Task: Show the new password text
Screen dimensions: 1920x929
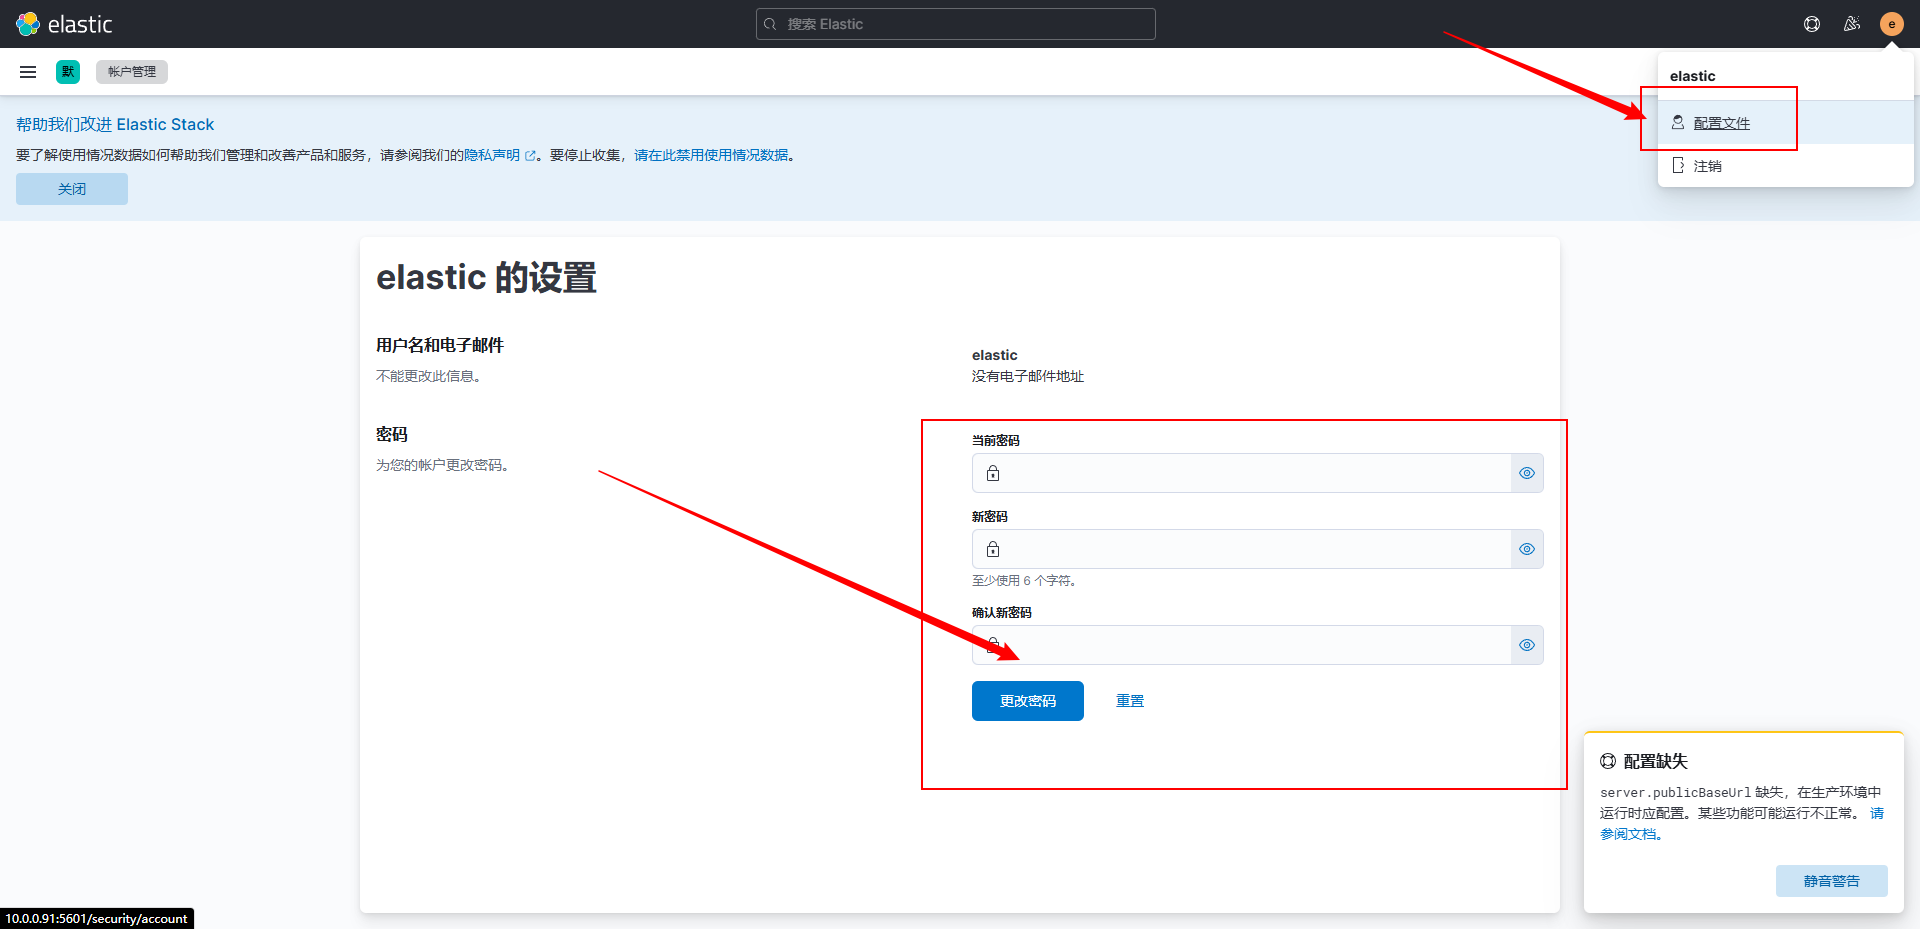Action: (x=1527, y=549)
